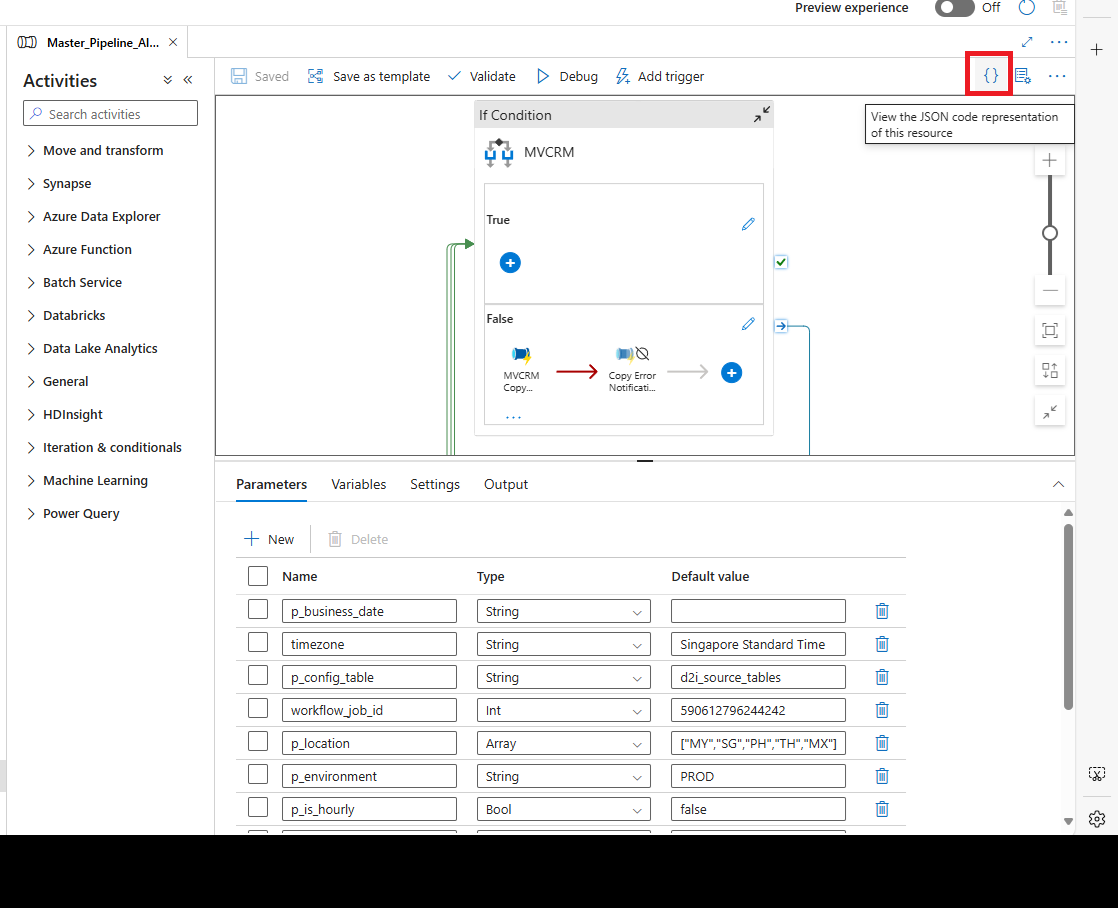This screenshot has height=908, width=1118.
Task: Click New to add a parameter
Action: coord(269,539)
